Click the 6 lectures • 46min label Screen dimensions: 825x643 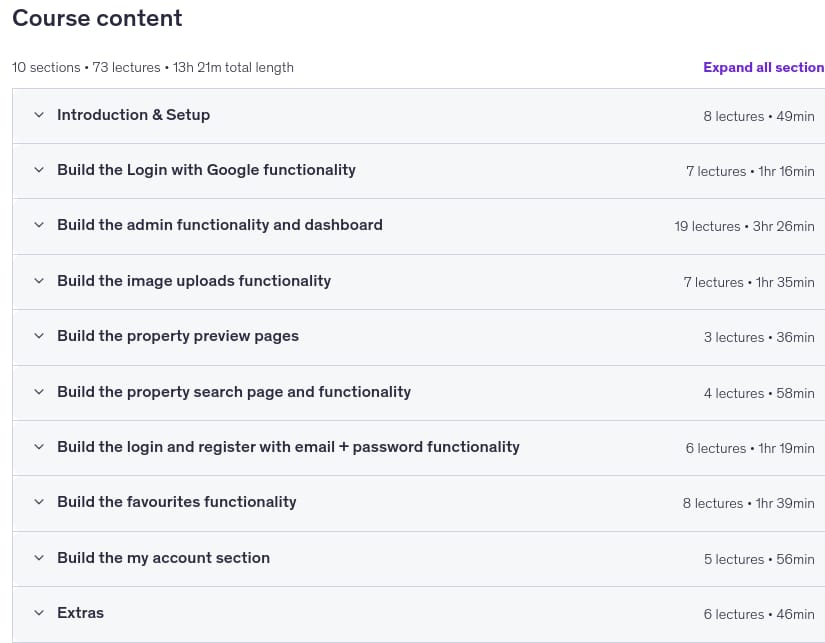(759, 615)
